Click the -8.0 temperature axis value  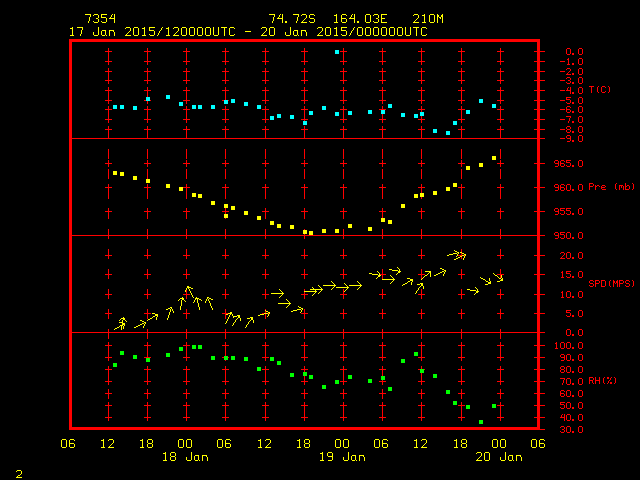click(x=571, y=130)
